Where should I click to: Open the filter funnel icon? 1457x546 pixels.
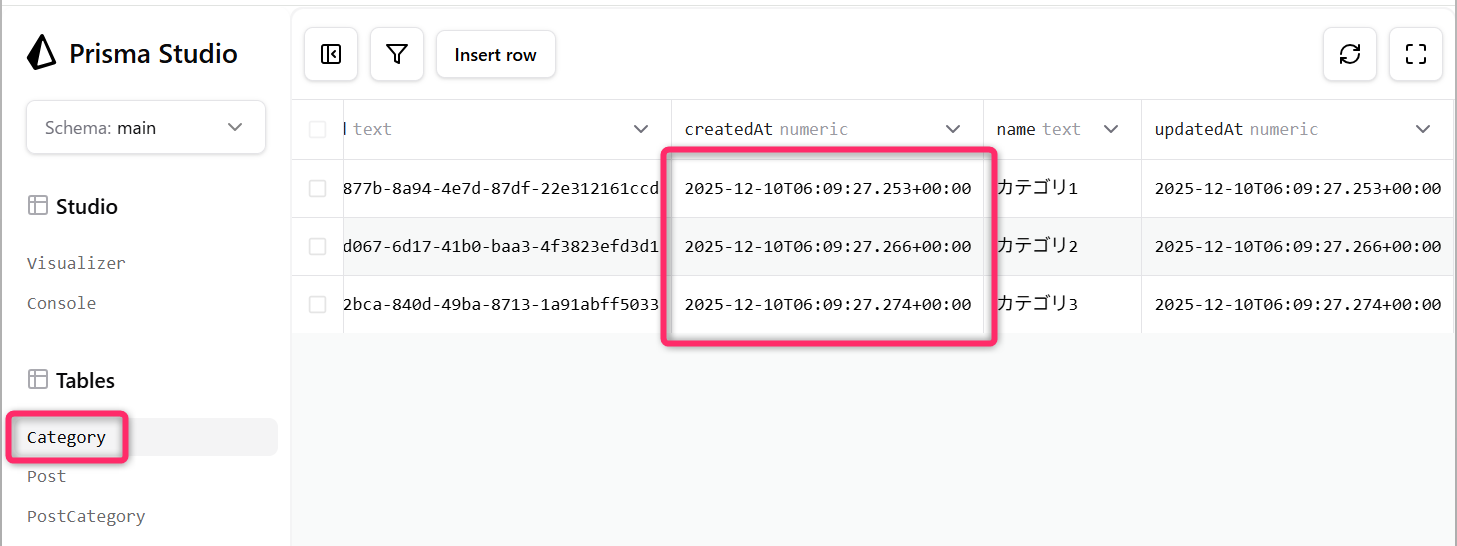(397, 54)
